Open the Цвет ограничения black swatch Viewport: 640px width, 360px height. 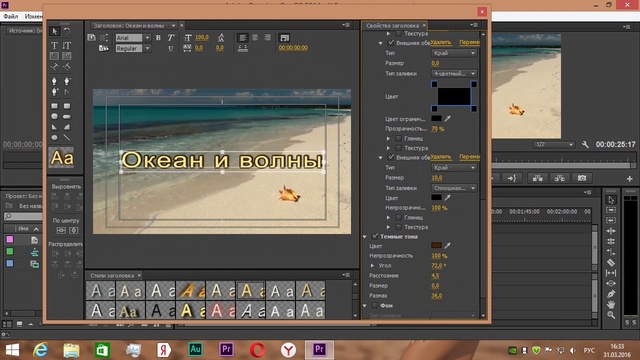436,118
